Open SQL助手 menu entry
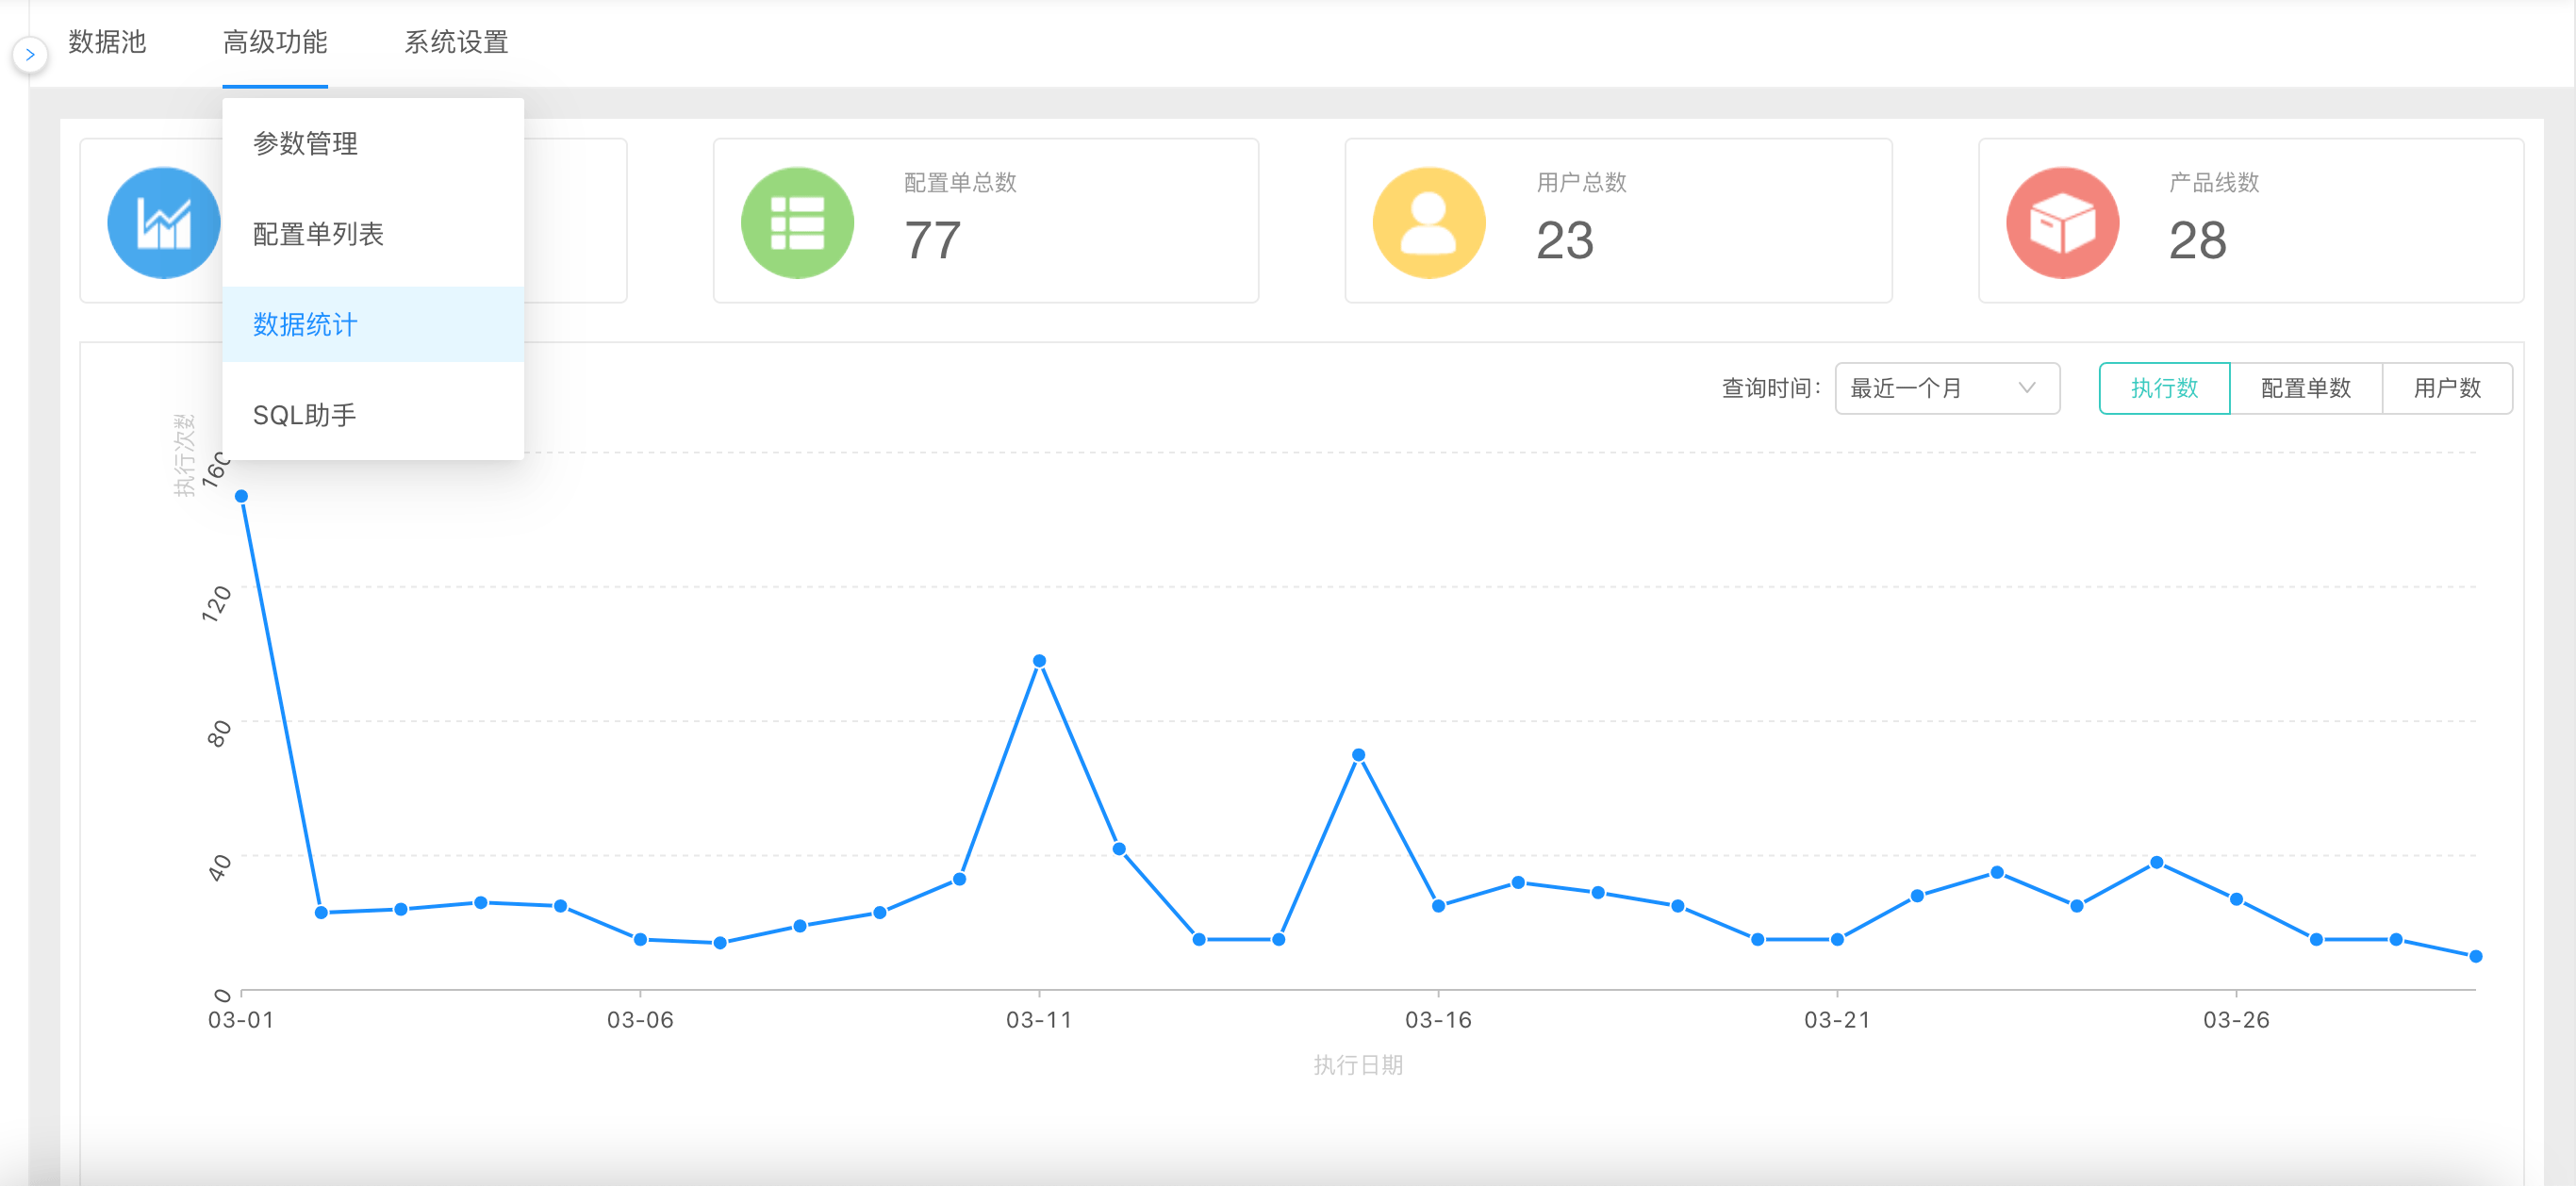This screenshot has height=1186, width=2576. (x=373, y=415)
